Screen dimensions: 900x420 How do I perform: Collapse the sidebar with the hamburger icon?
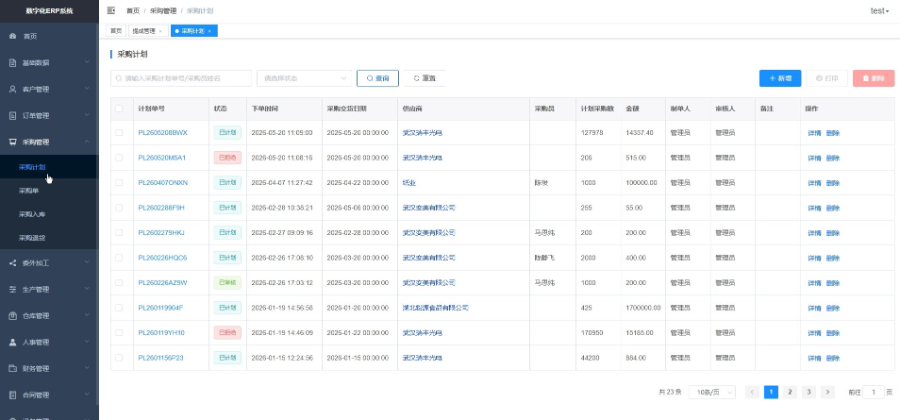tap(111, 10)
